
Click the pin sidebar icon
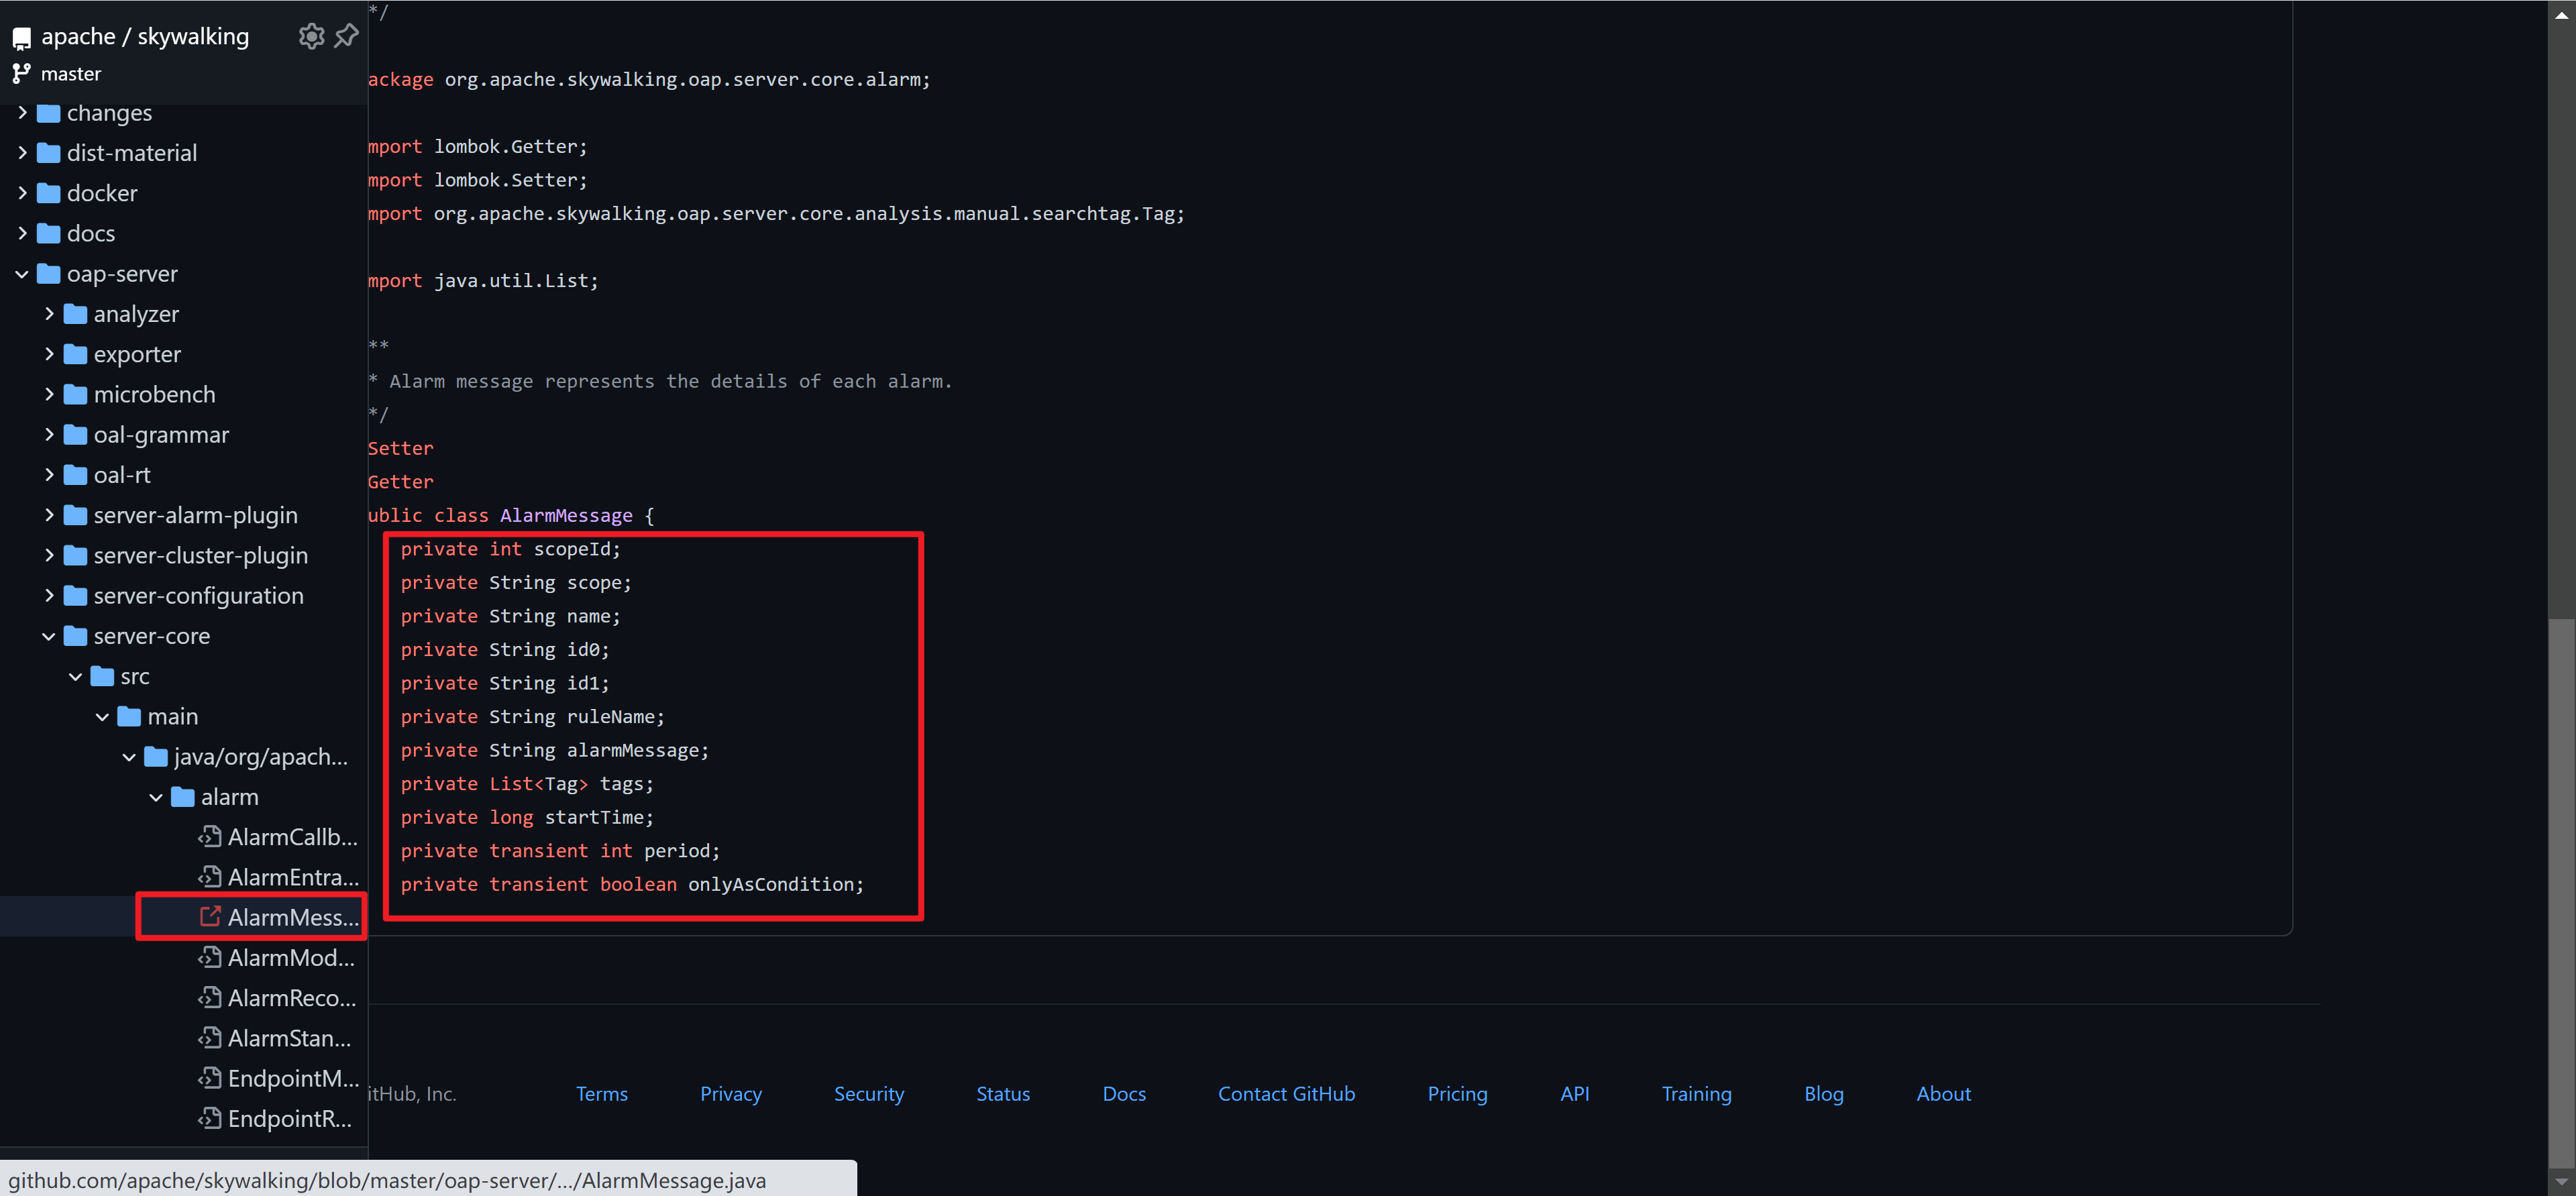point(346,36)
